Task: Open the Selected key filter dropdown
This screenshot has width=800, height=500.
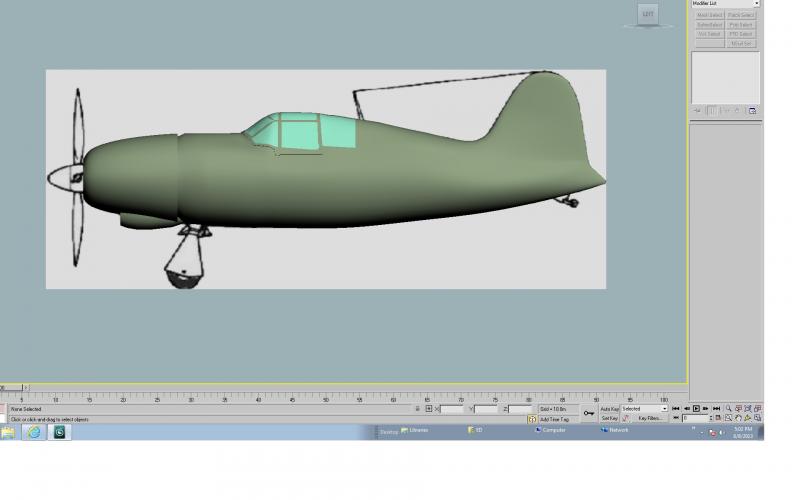Action: [644, 409]
